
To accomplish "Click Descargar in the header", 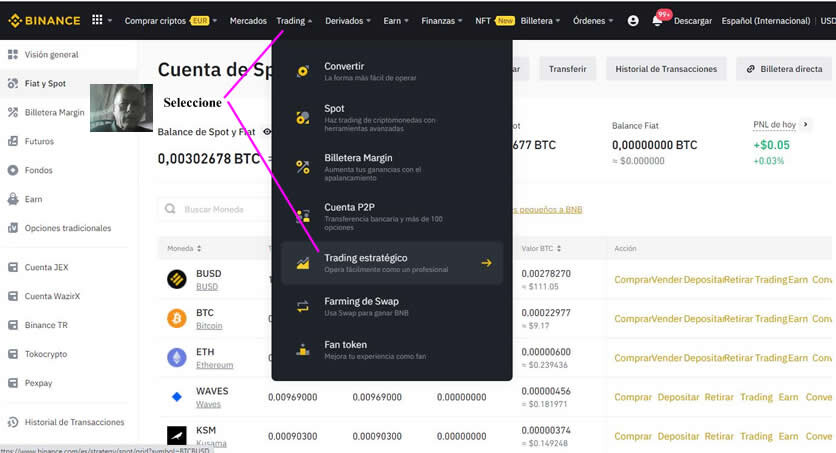I will (693, 21).
